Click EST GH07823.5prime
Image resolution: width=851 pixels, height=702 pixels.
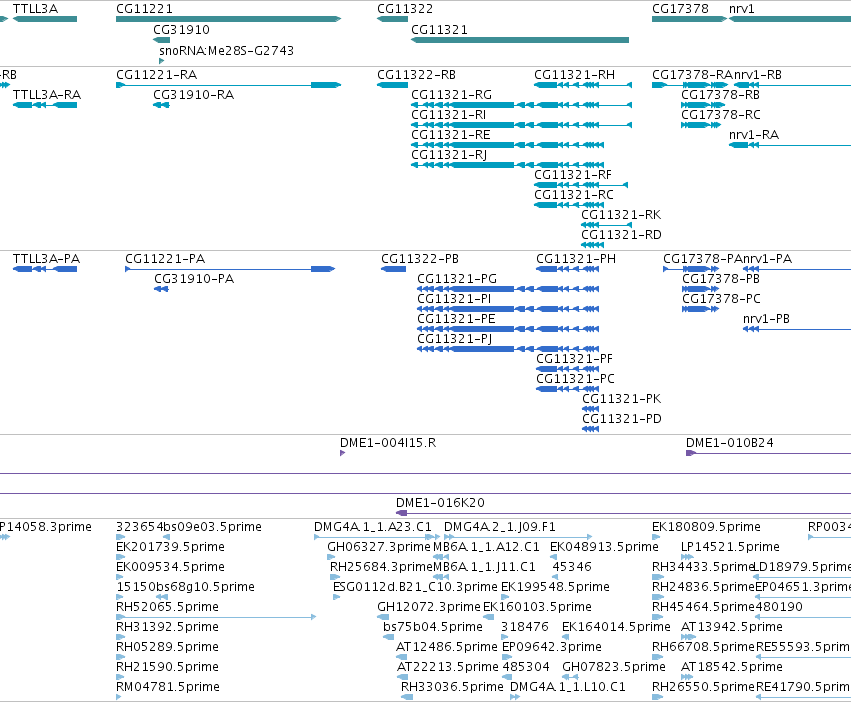click(614, 667)
